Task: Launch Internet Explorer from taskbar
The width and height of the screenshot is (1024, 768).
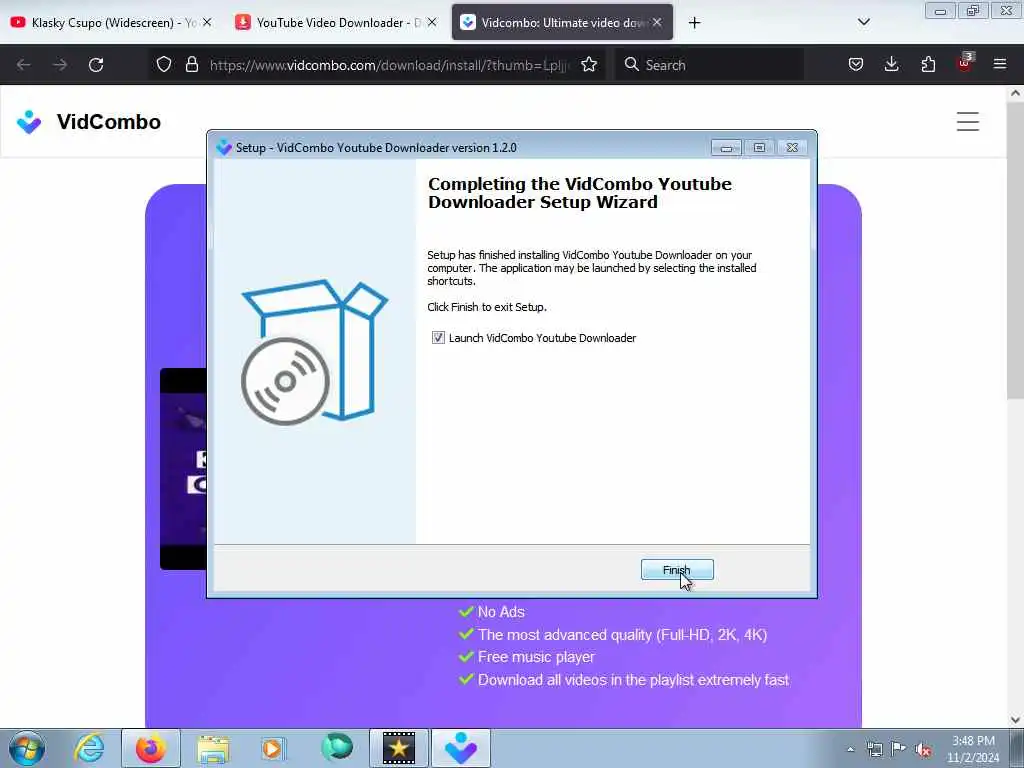Action: coord(89,748)
